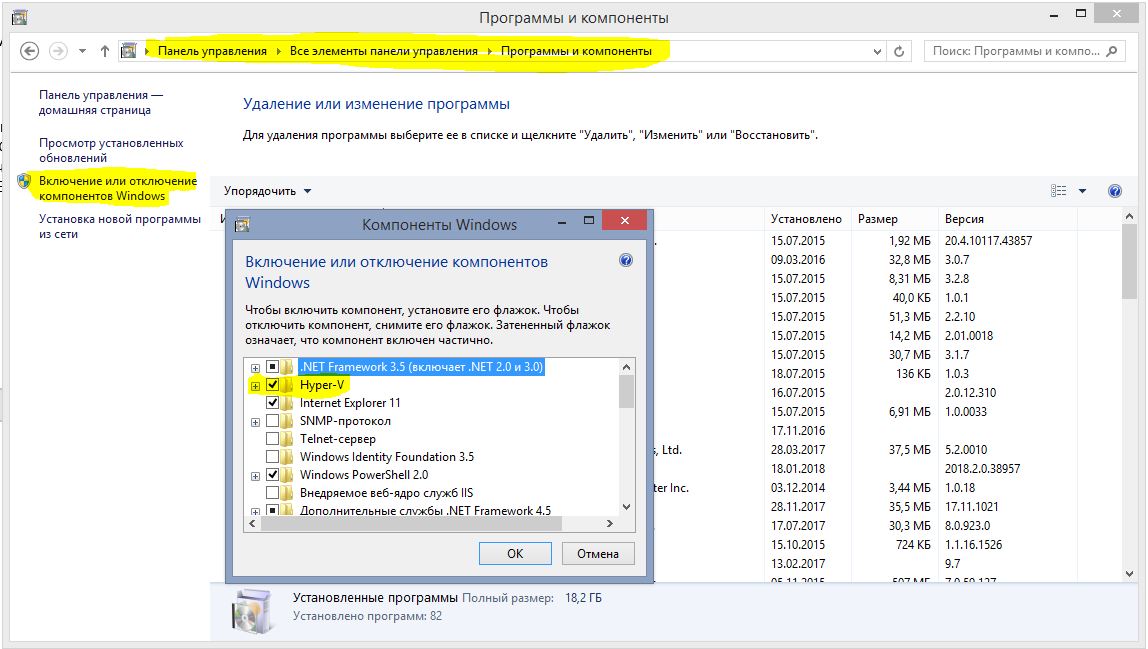Expand Windows PowerShell 2.0 node
This screenshot has height=649, width=1148.
(255, 476)
